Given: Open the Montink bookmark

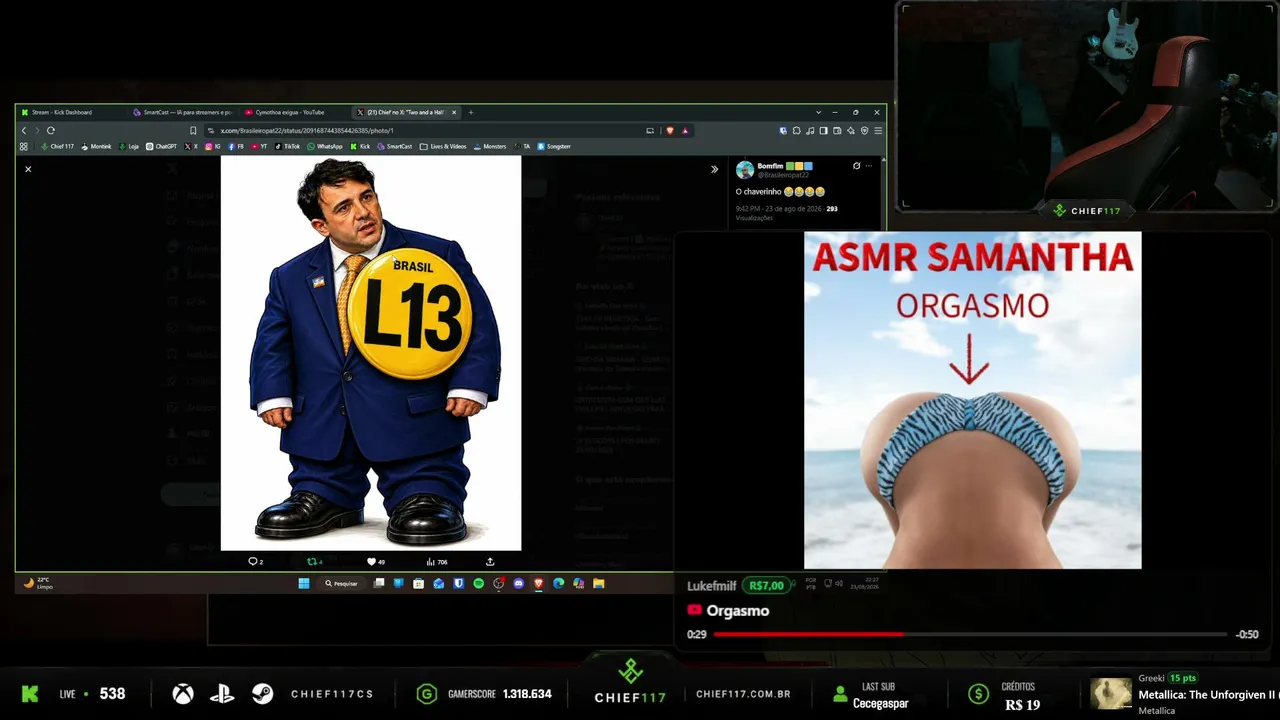Looking at the screenshot, I should coord(97,146).
